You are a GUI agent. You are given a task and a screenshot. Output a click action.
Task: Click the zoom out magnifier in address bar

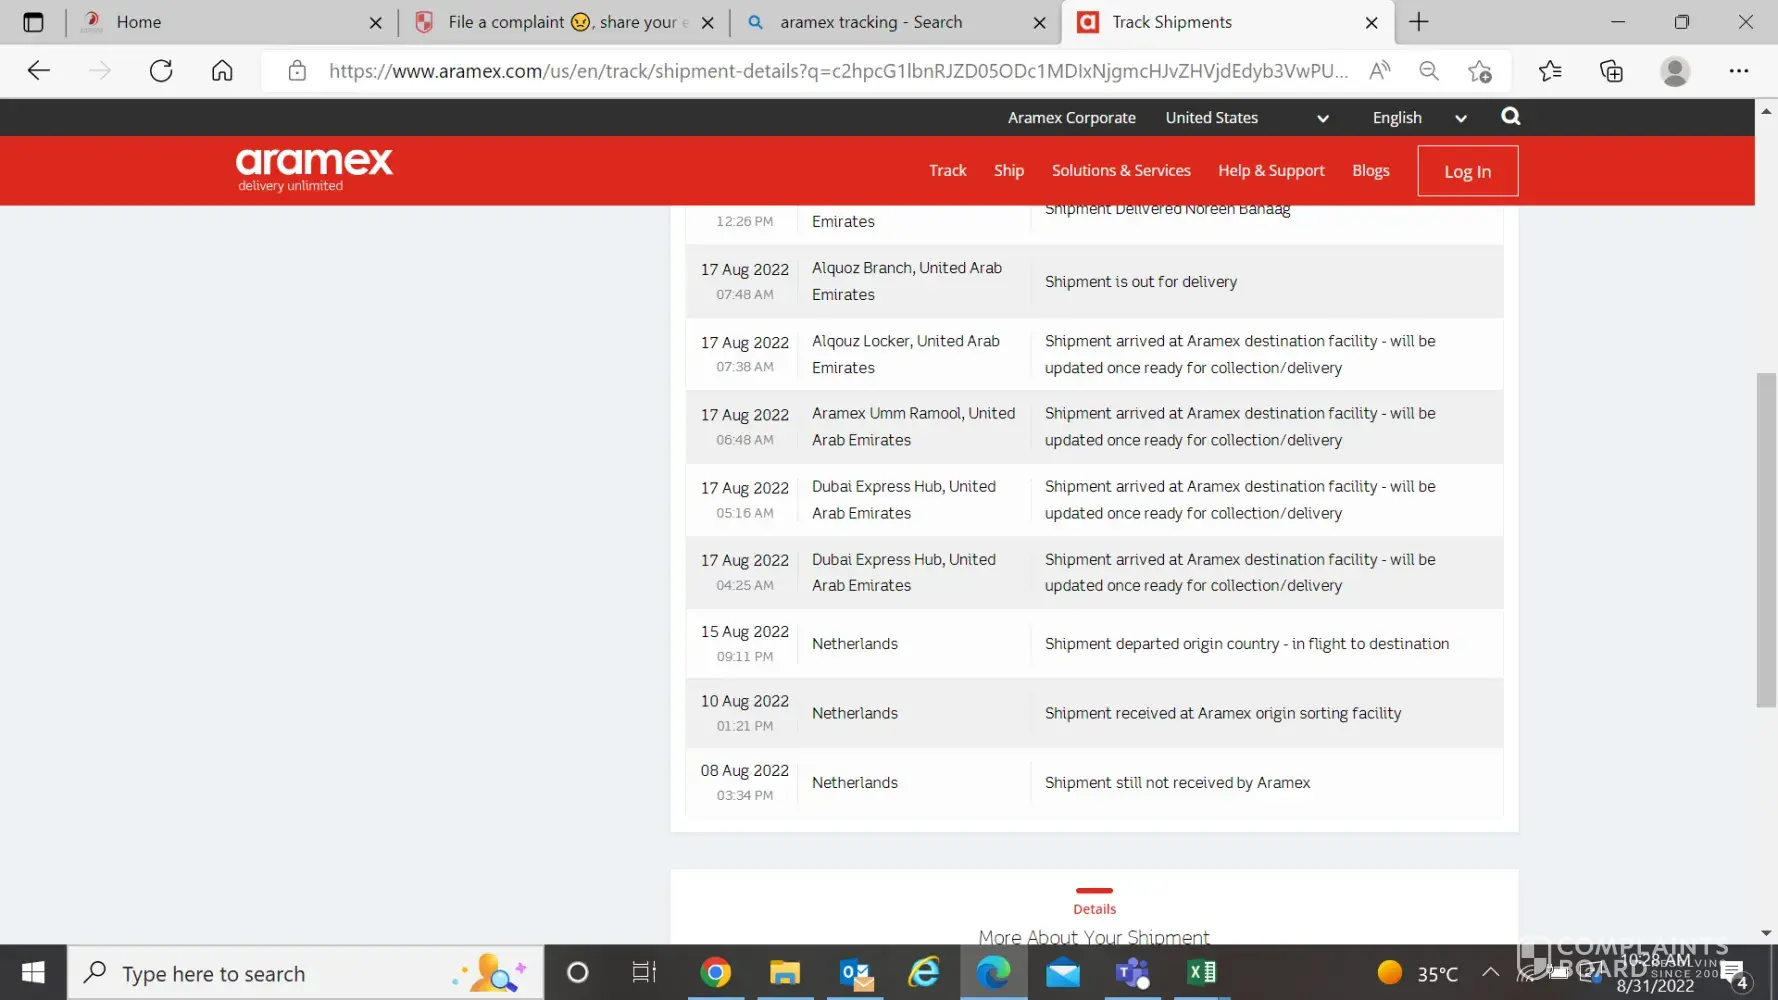pos(1429,71)
